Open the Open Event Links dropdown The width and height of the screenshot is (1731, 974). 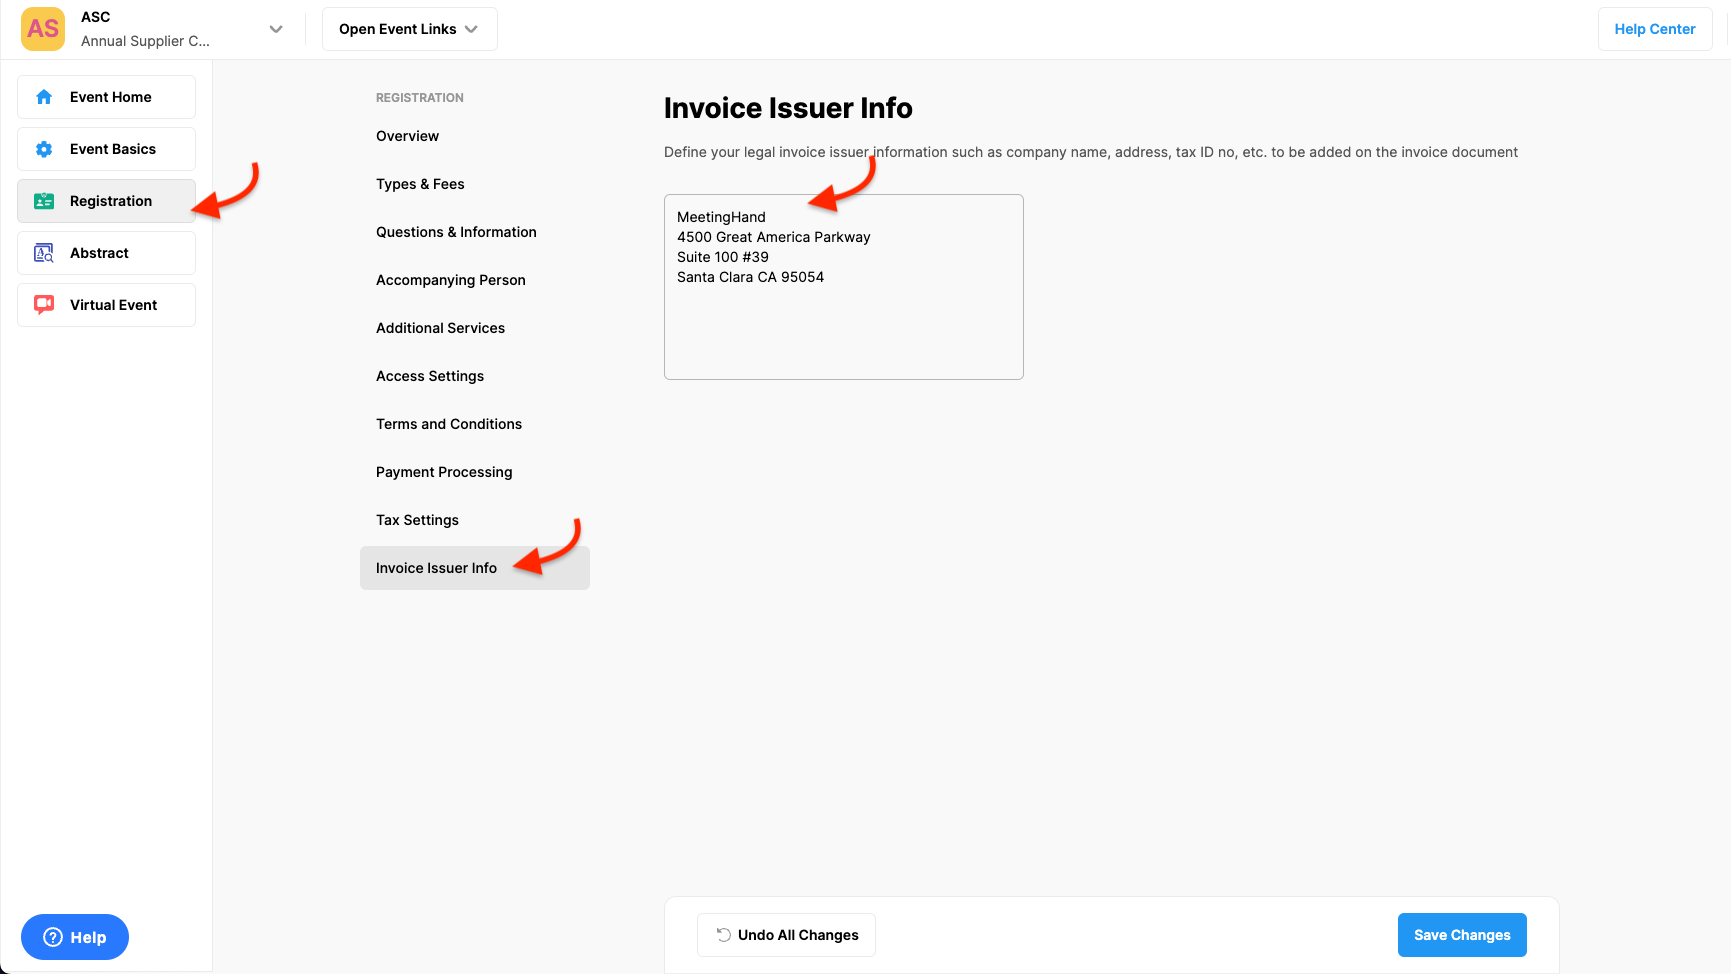tap(409, 29)
